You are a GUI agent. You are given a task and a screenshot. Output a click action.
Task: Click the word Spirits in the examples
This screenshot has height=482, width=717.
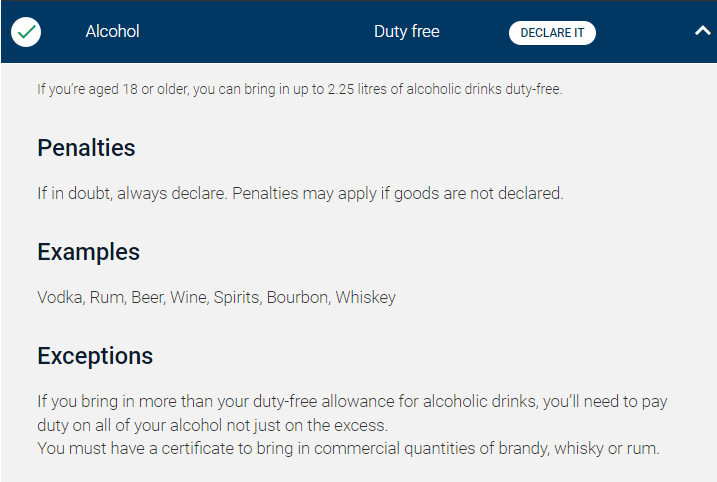coord(238,298)
